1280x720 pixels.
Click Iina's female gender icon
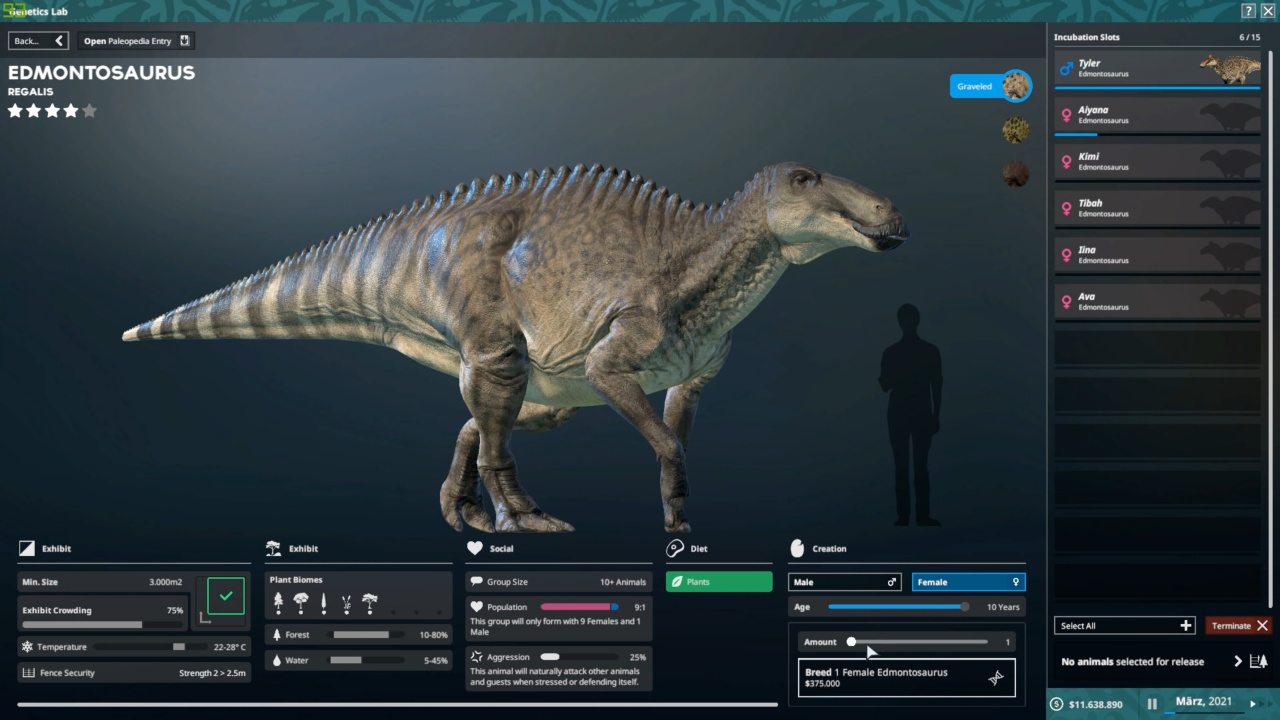(1066, 255)
